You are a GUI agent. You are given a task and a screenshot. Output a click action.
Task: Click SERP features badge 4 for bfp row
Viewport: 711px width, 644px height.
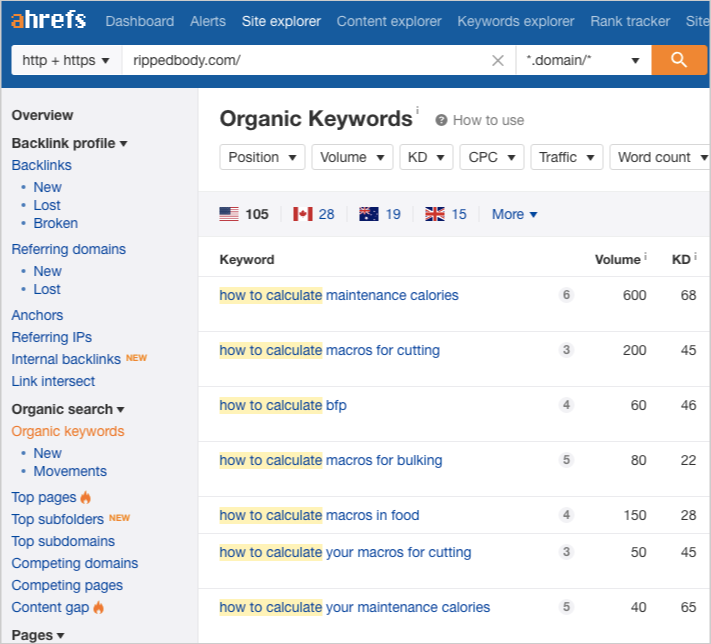tap(566, 405)
